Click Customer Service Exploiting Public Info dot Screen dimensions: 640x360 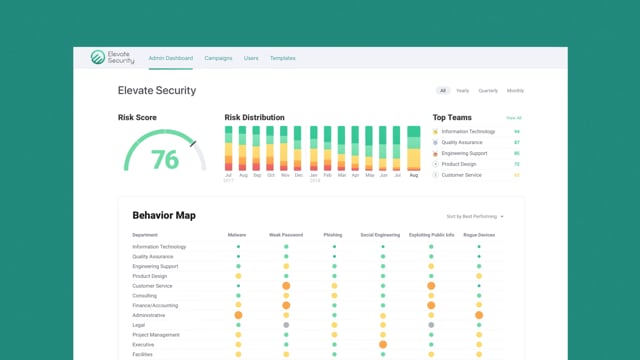(x=431, y=286)
